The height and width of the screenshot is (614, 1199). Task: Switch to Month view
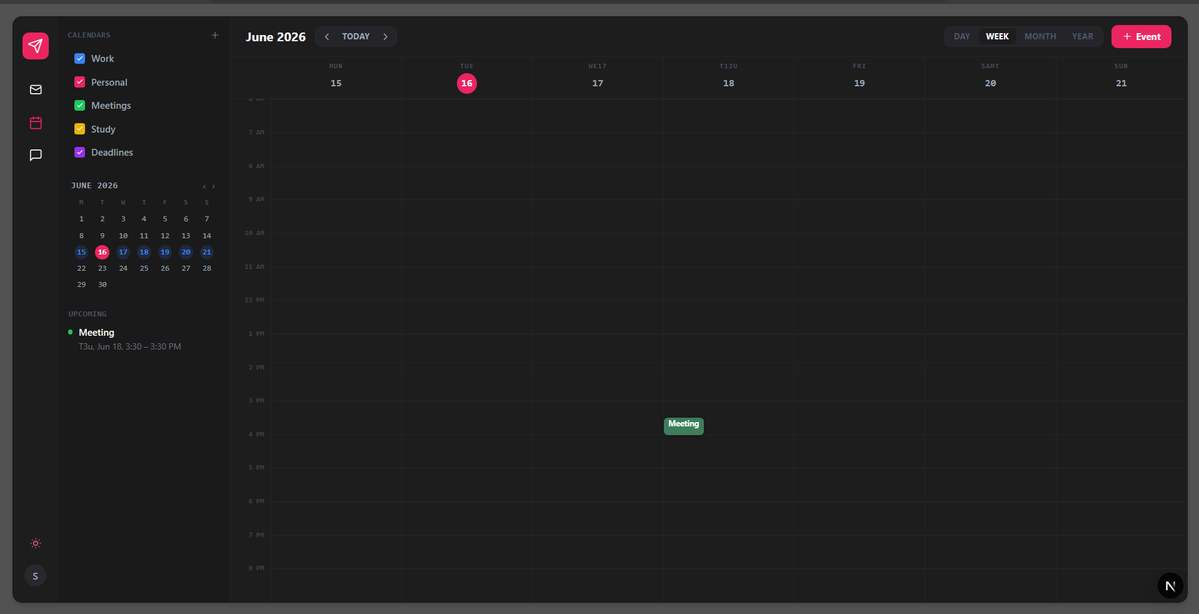coord(1040,37)
